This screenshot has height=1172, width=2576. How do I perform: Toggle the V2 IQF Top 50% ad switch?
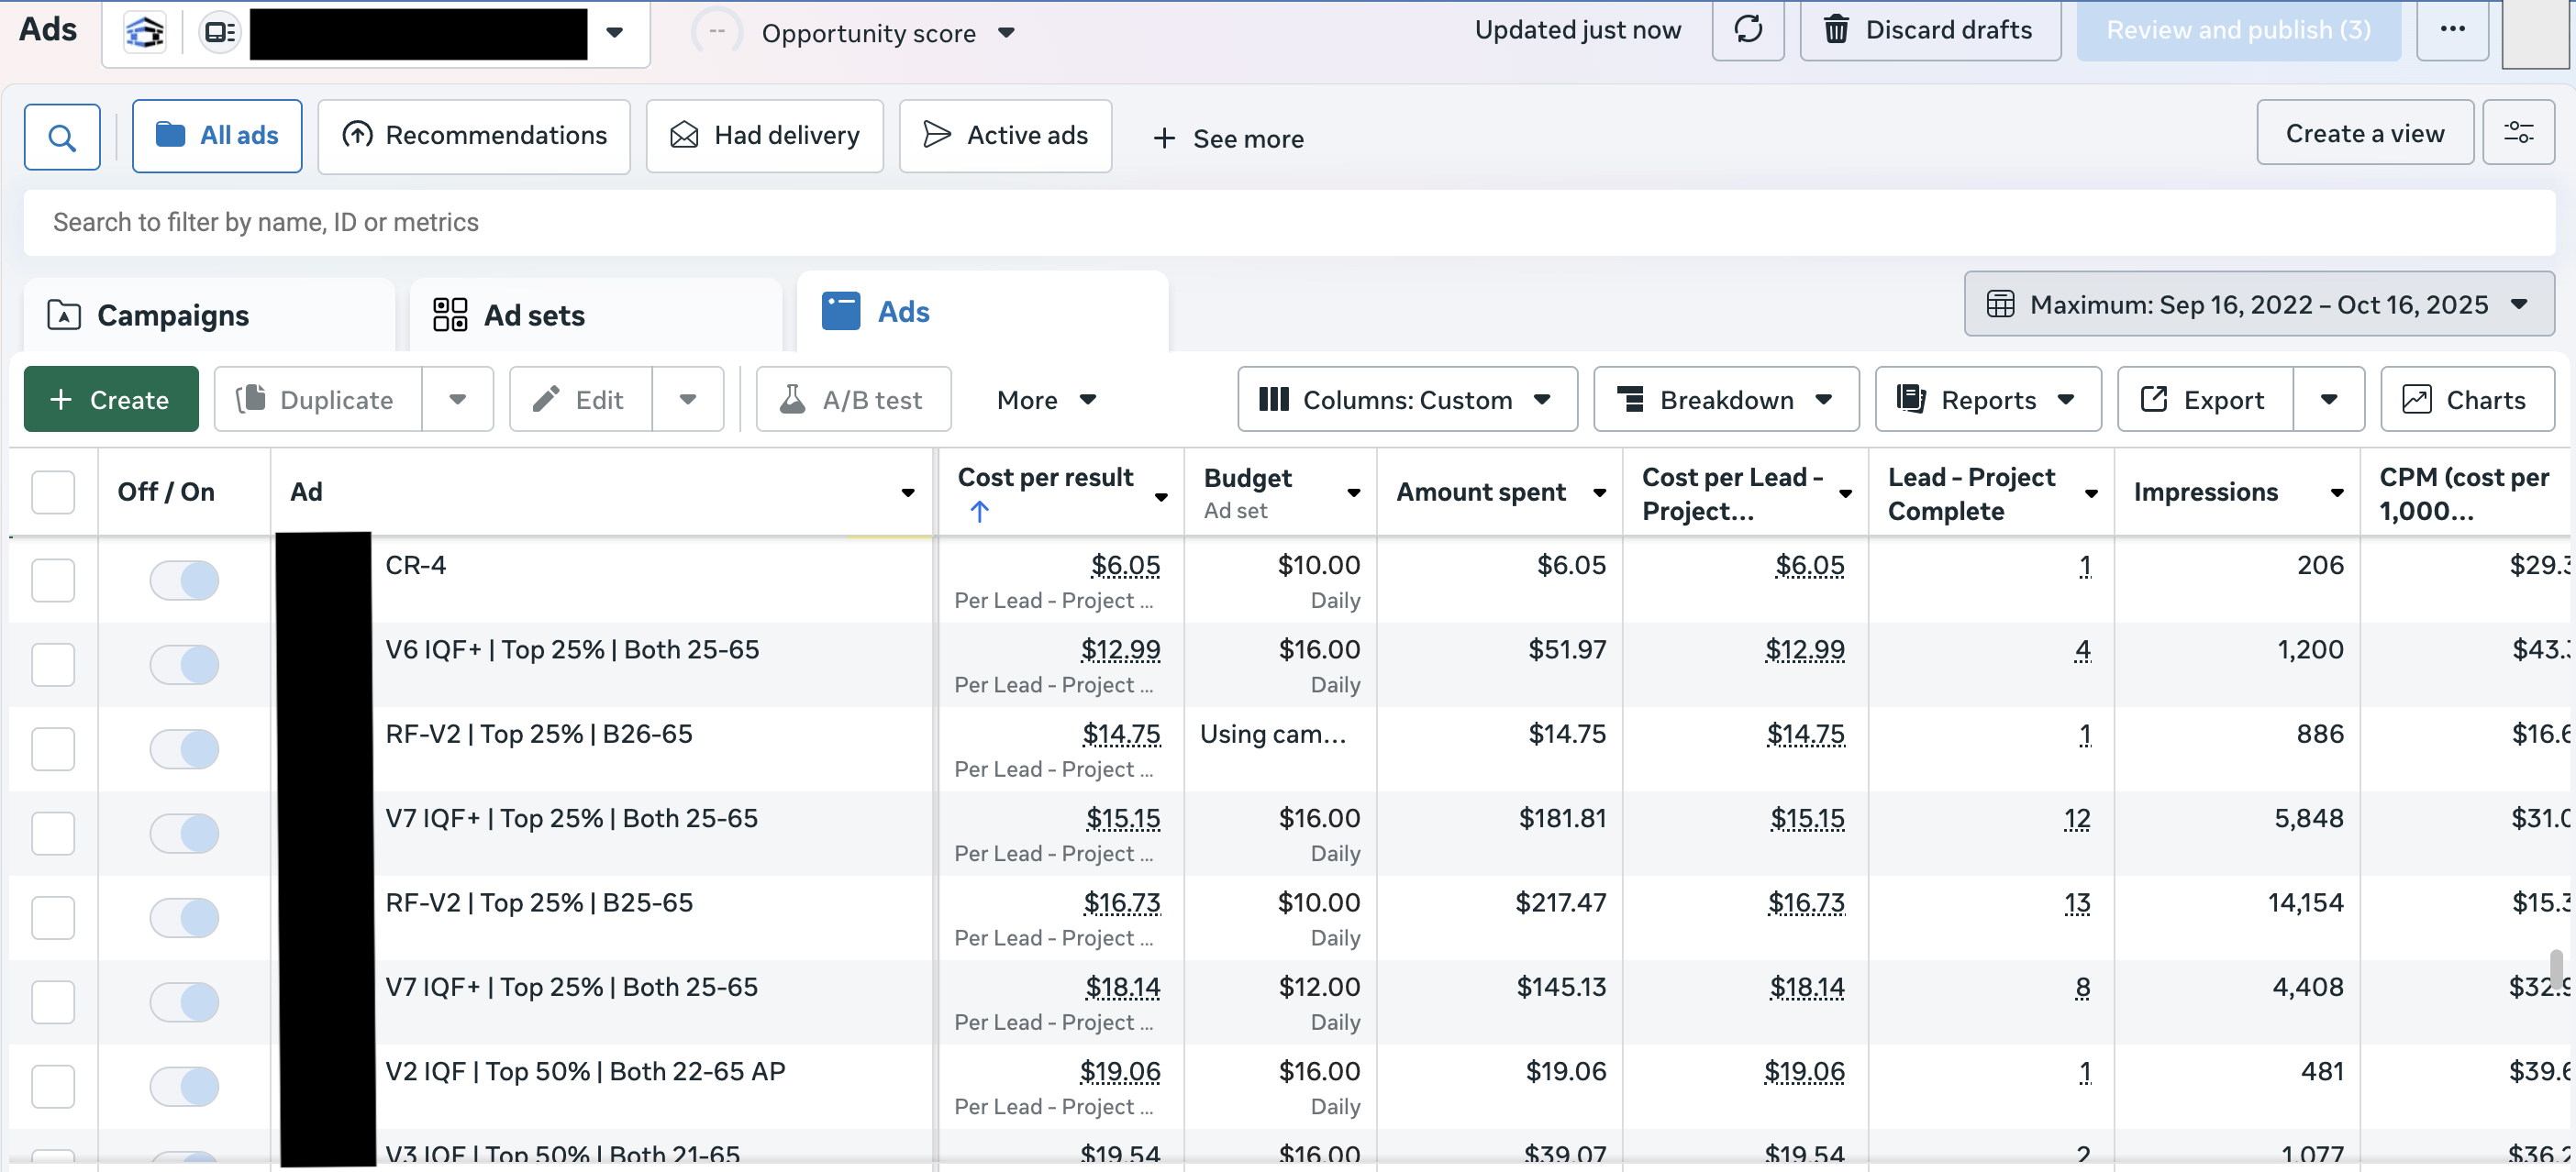pyautogui.click(x=184, y=1086)
